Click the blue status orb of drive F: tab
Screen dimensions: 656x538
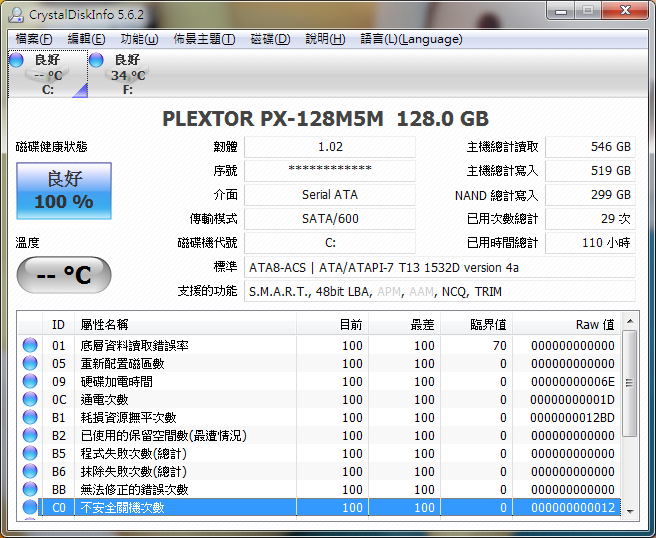tap(96, 60)
